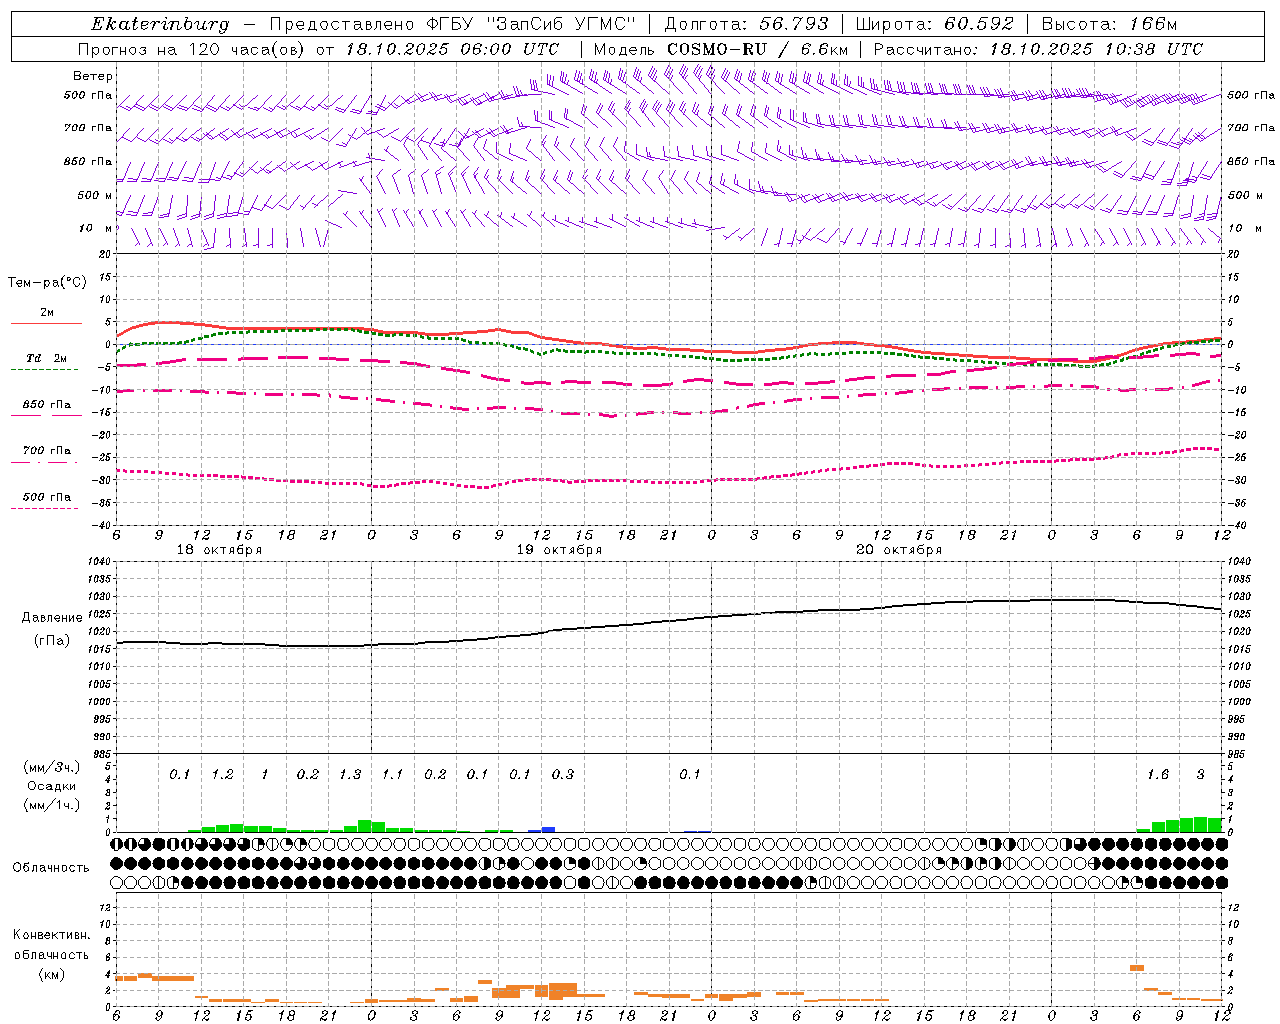Click the 'Долгота: 56.793' header value

(746, 24)
